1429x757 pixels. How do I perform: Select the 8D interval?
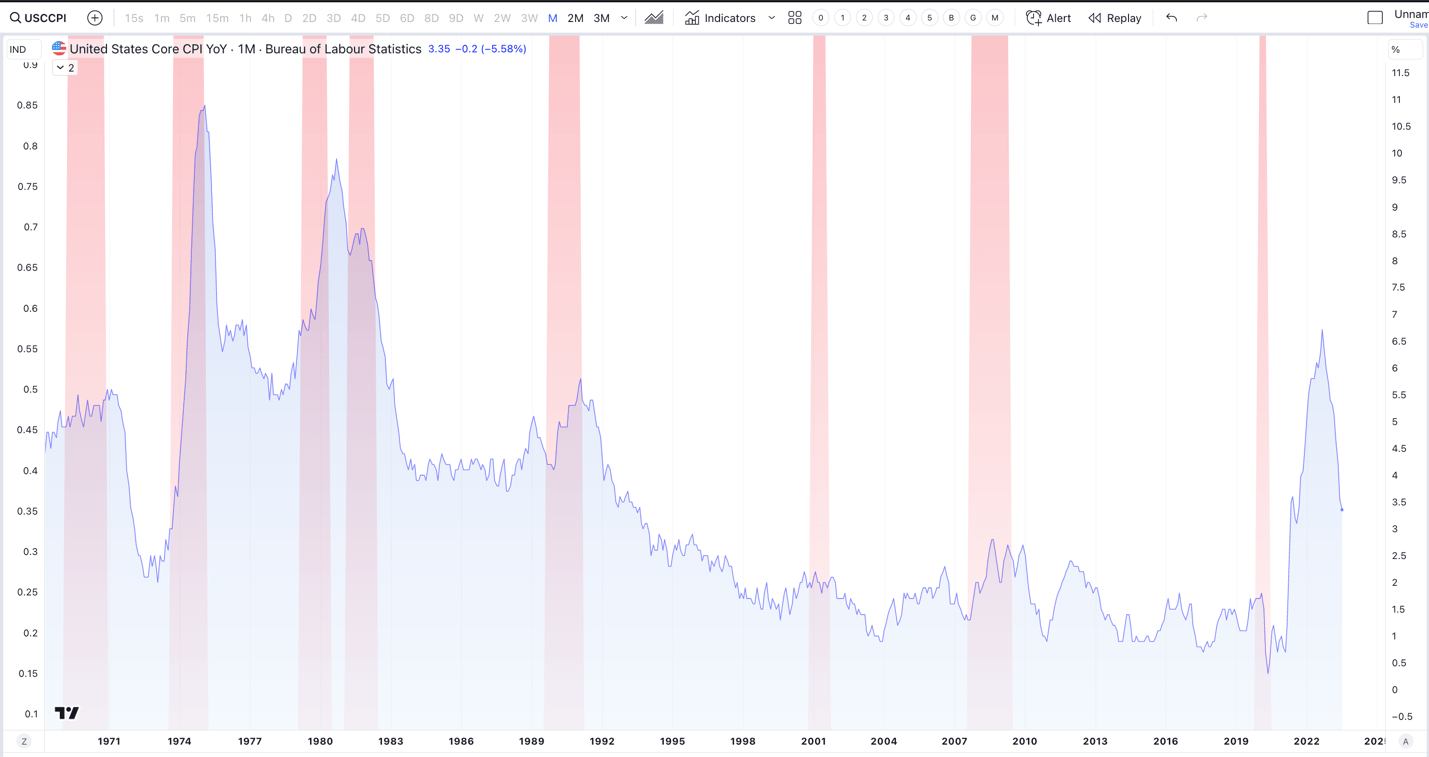(x=432, y=18)
